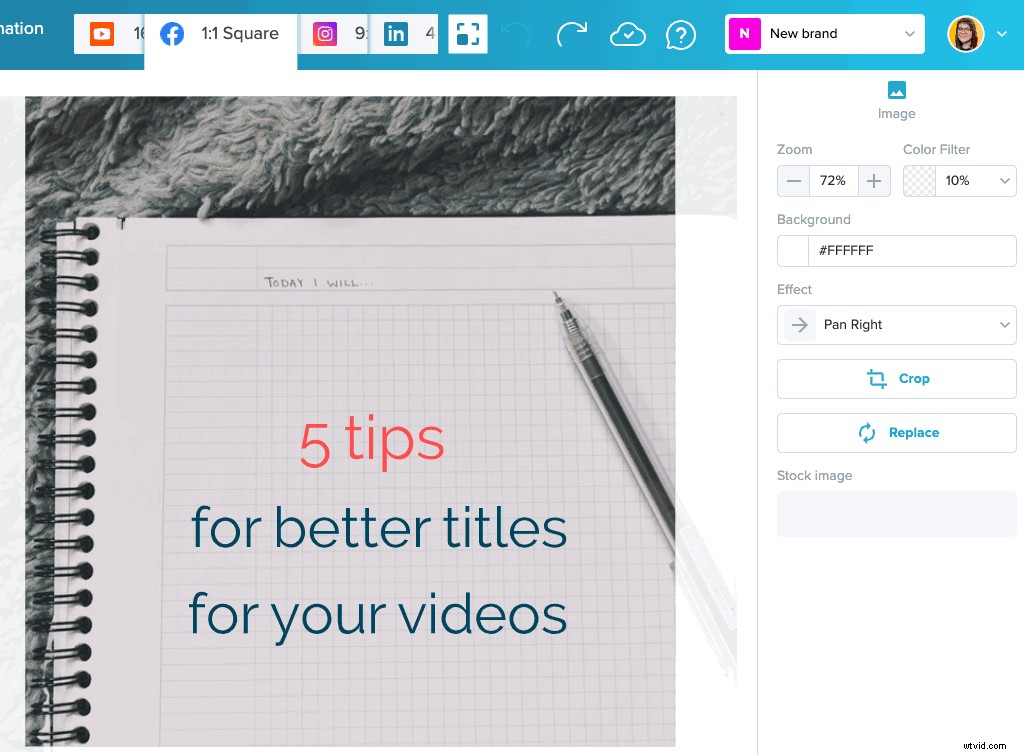Click the Facebook icon on the 1:1 Square tab
1024x755 pixels.
[172, 33]
